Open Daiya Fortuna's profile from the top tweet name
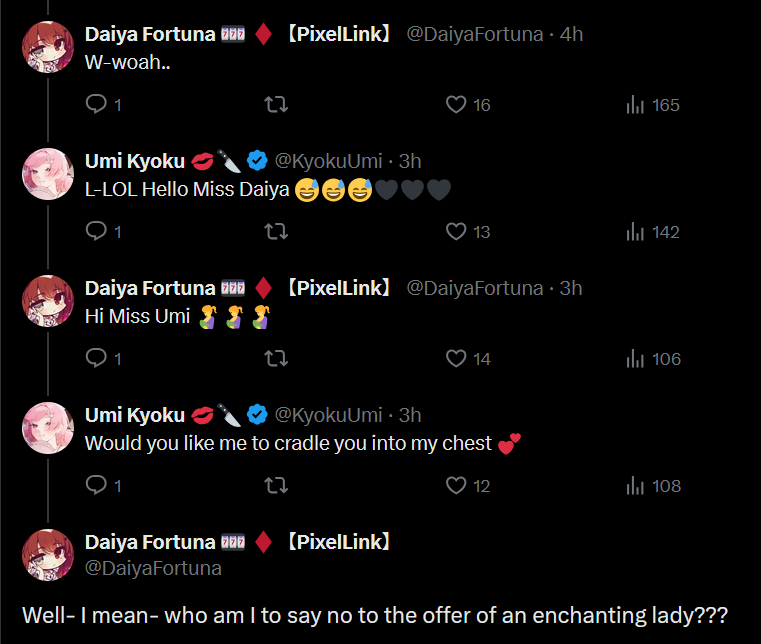 [x=150, y=34]
